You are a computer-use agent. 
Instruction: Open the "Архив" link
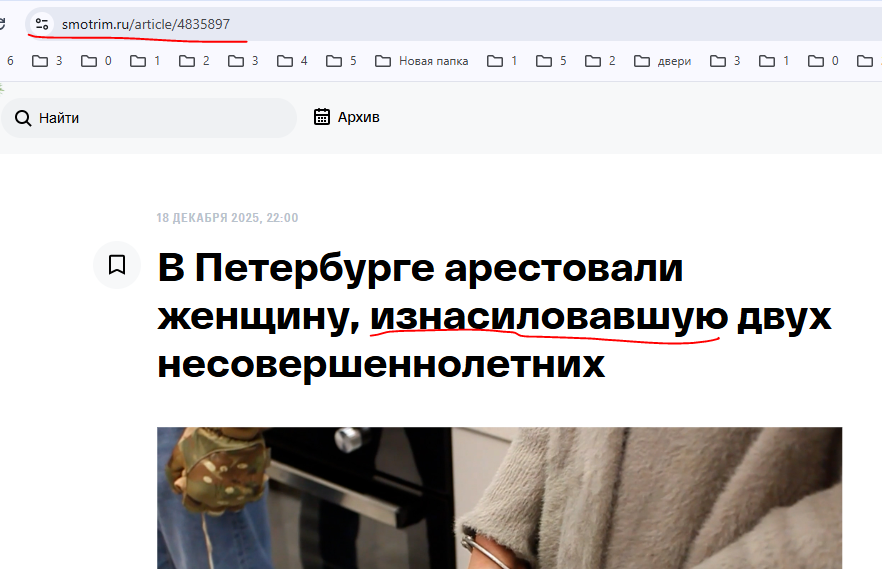pos(358,117)
